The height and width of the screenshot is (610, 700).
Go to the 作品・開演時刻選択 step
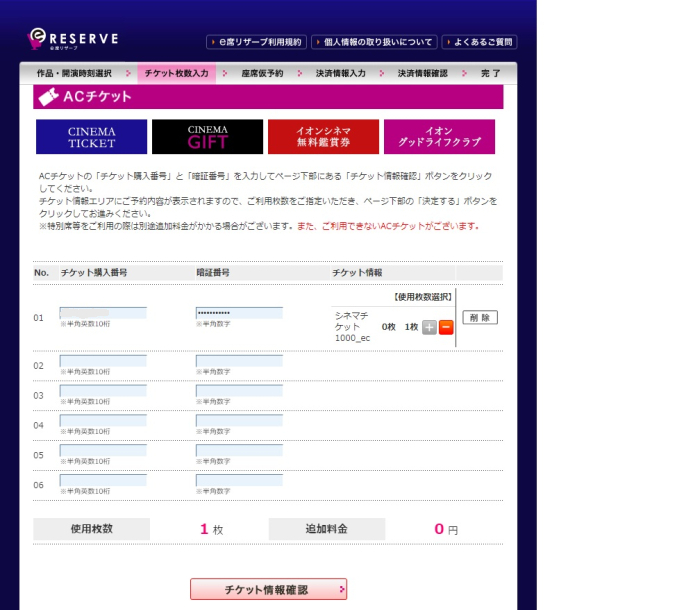(74, 74)
